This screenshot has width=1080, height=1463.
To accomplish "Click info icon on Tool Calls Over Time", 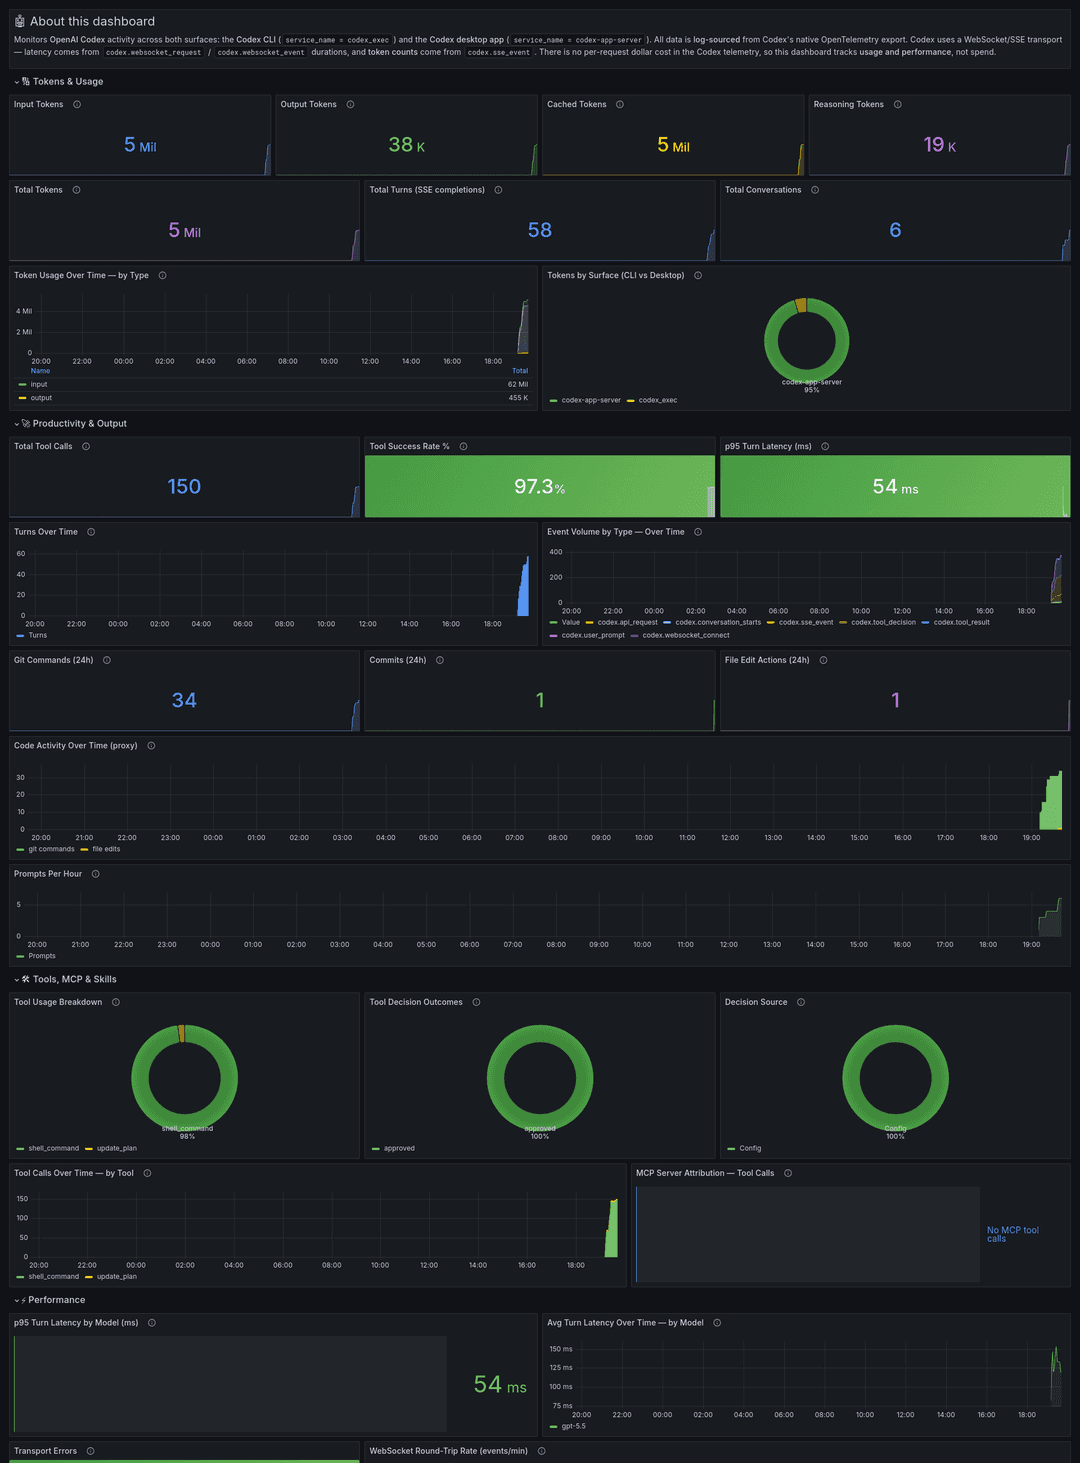I will click(147, 1173).
